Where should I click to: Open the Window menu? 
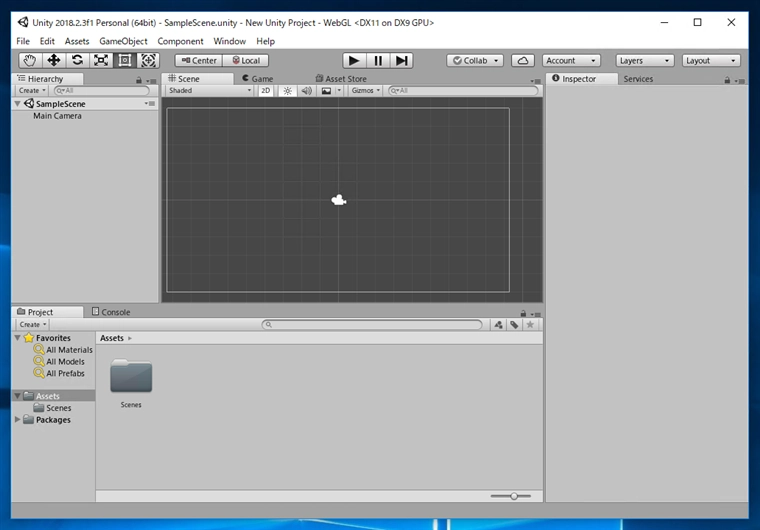230,41
